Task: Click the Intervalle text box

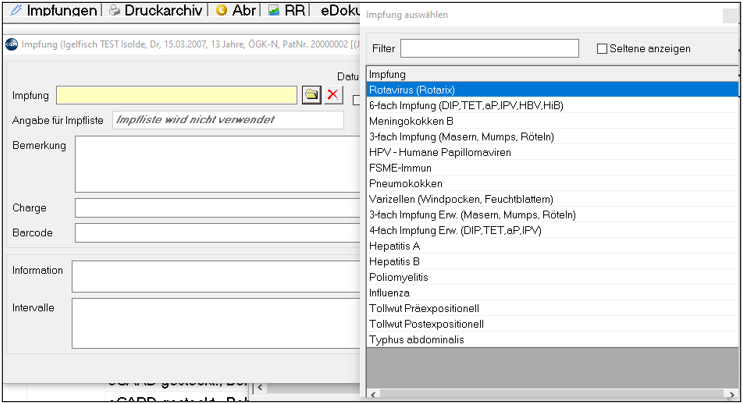Action: (x=216, y=323)
